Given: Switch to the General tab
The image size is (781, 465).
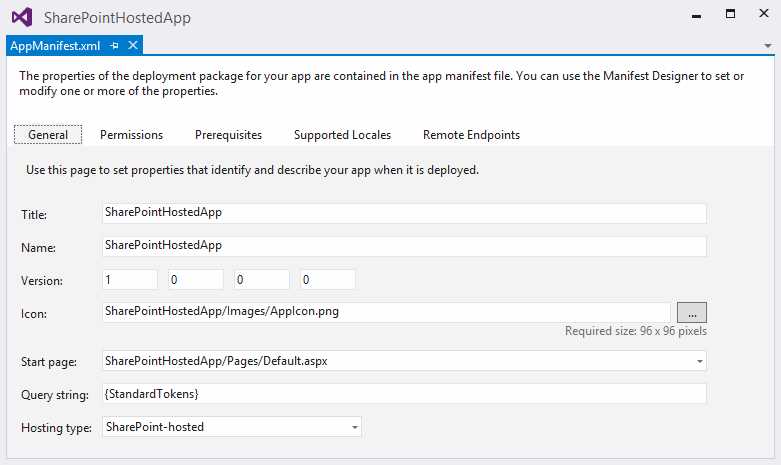Looking at the screenshot, I should coord(48,135).
